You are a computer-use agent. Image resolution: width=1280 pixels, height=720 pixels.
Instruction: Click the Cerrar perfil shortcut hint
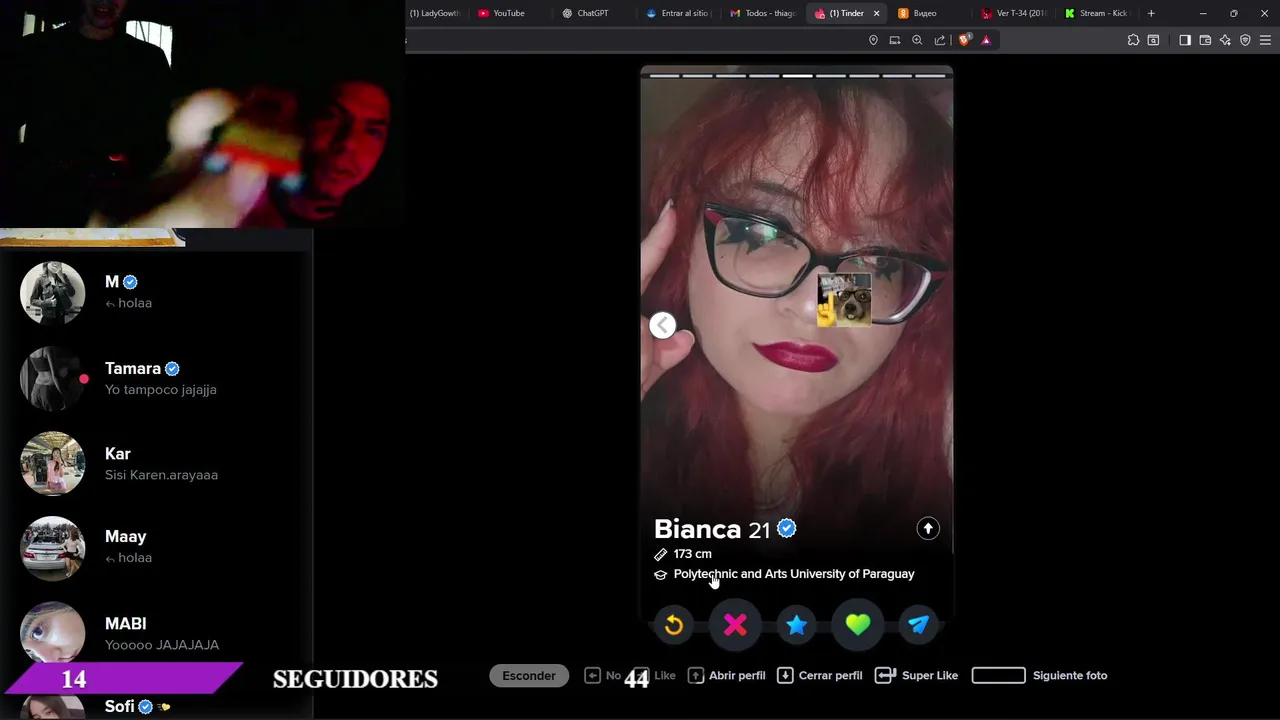pyautogui.click(x=820, y=676)
